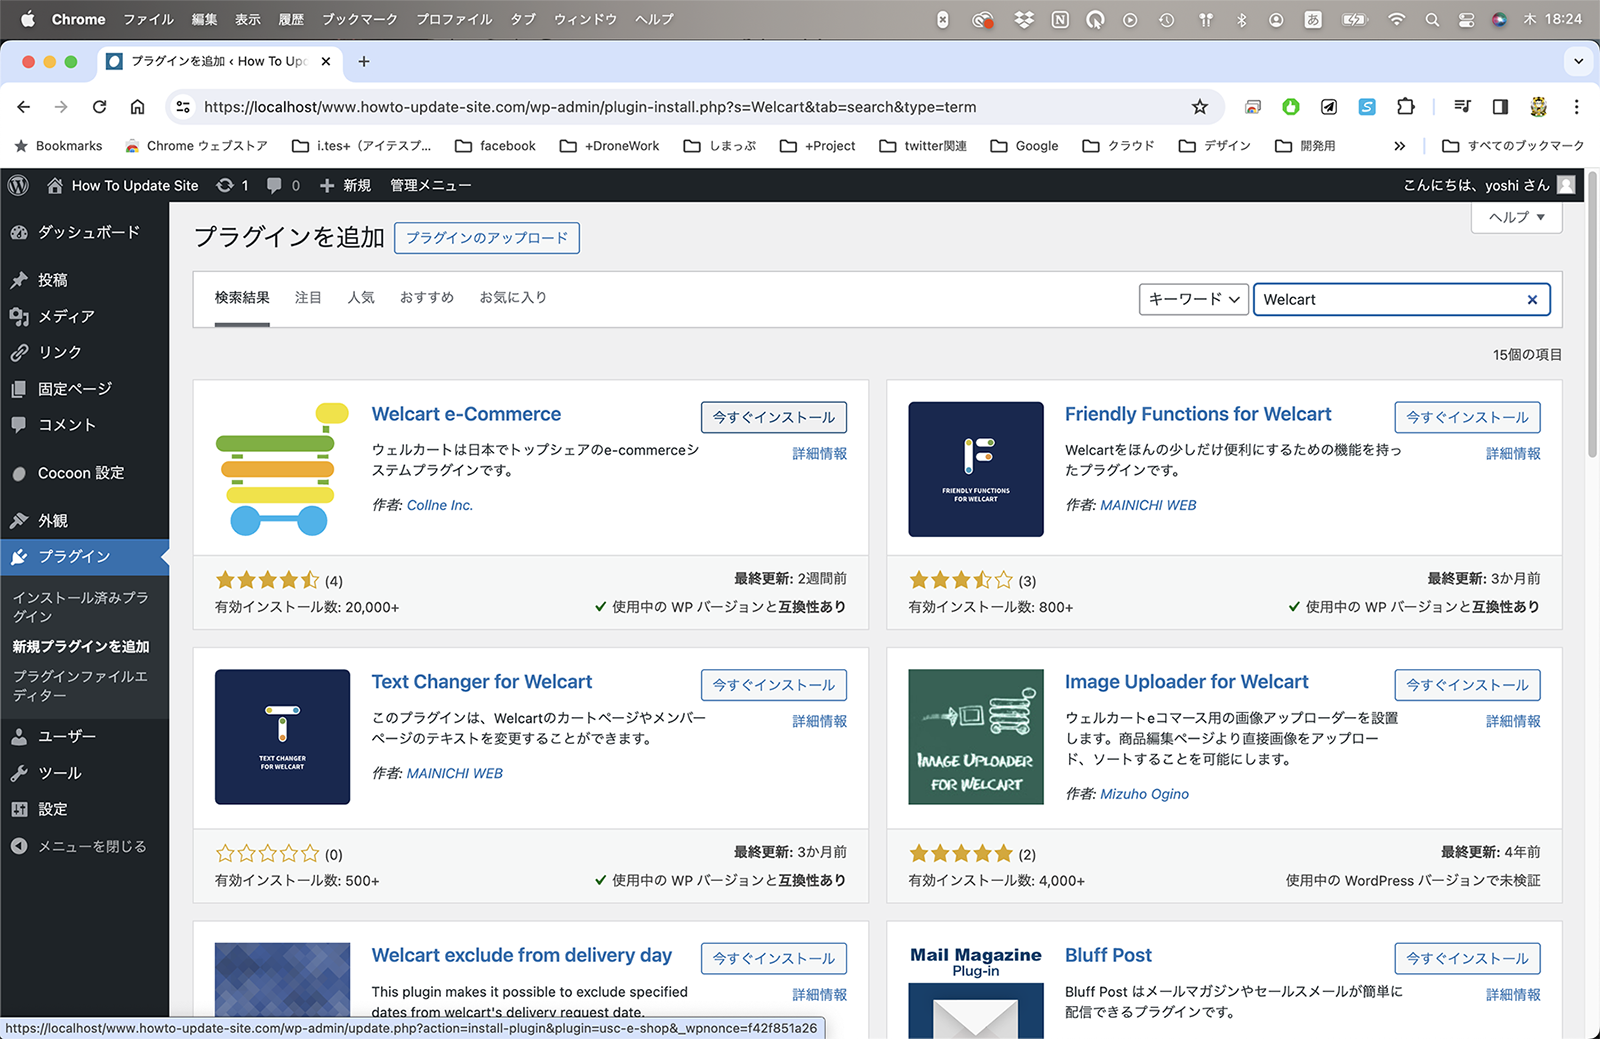This screenshot has width=1600, height=1039.
Task: Open the Image Uploader for Welcart thumbnail
Action: 976,737
